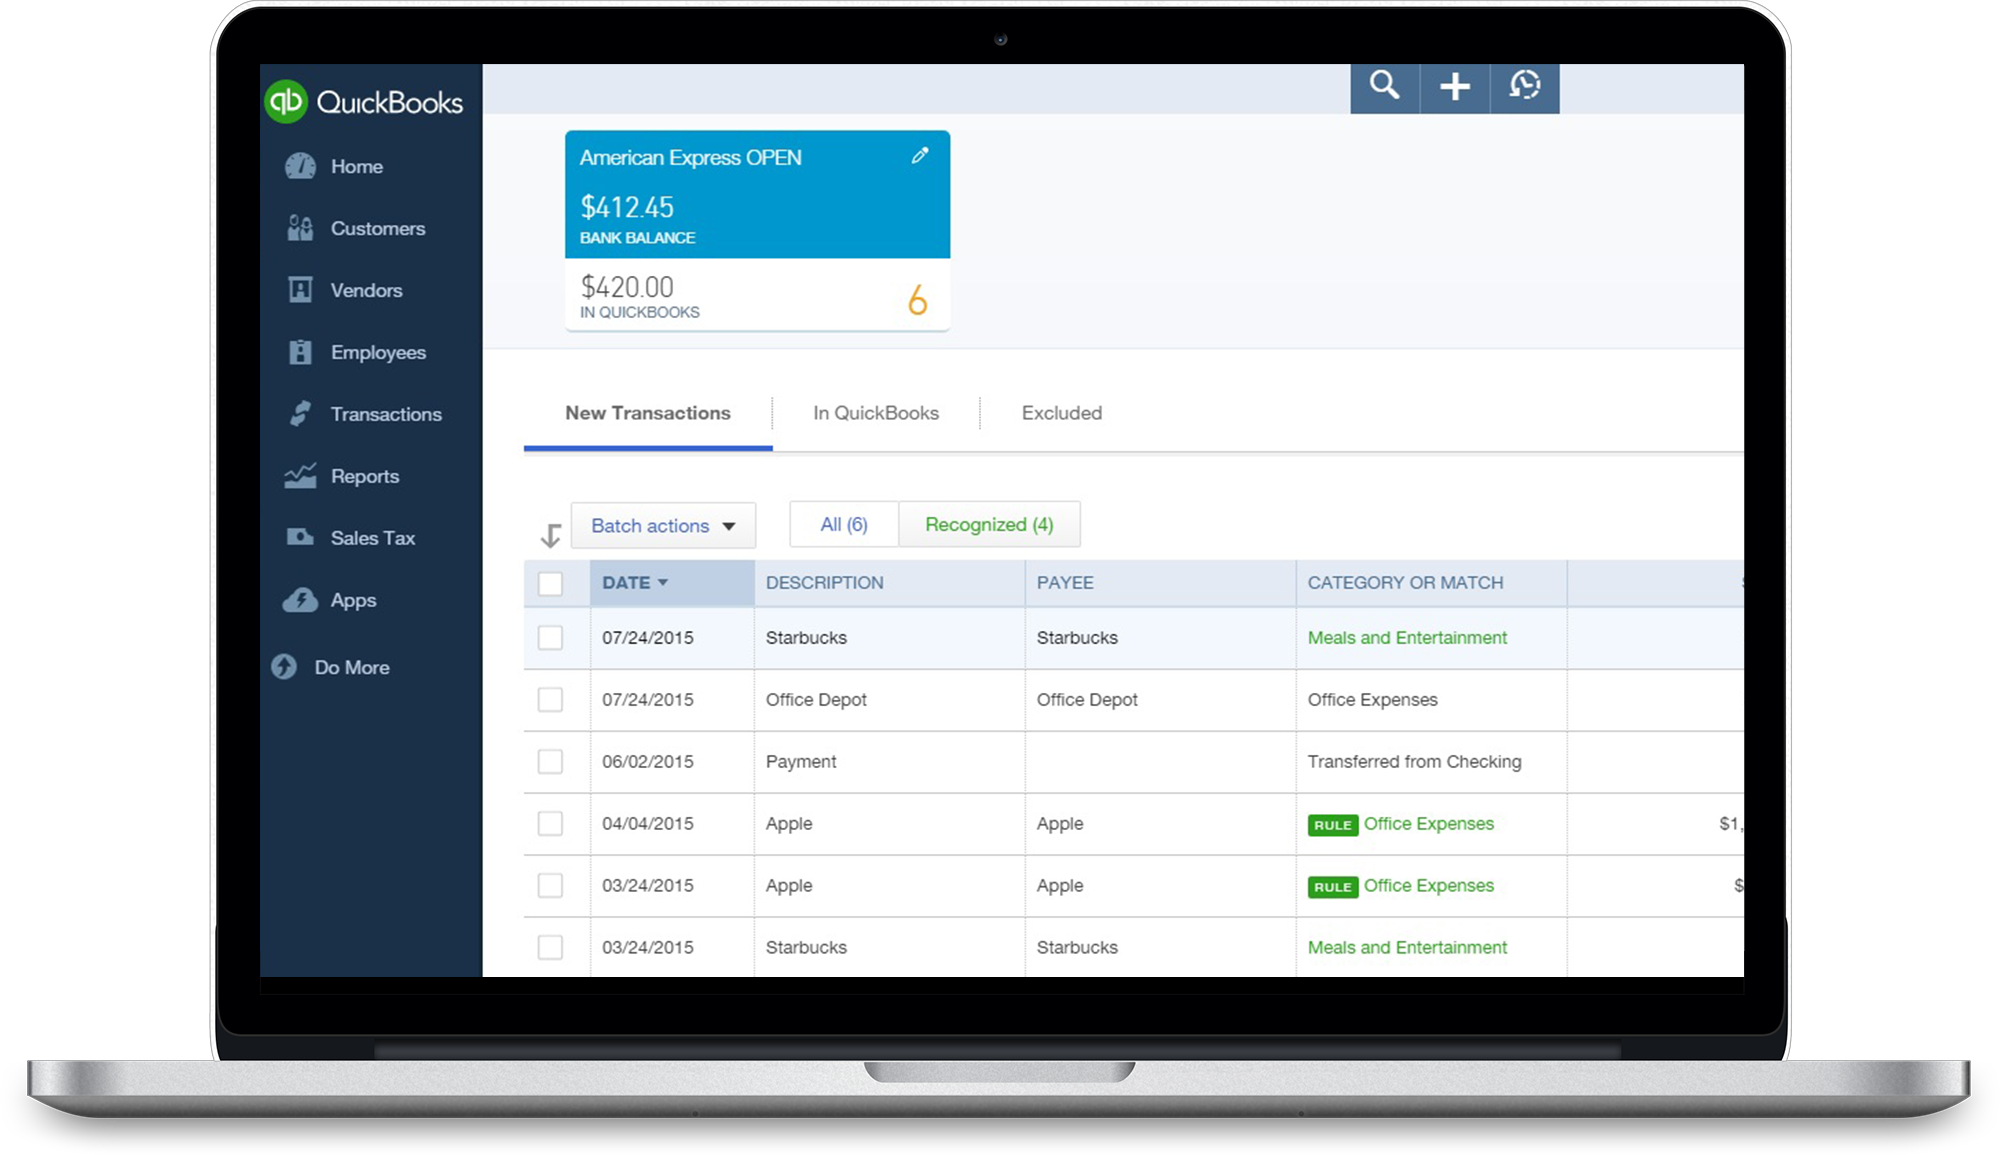Open the recent transactions clock icon
The image size is (2000, 1155).
(1525, 87)
